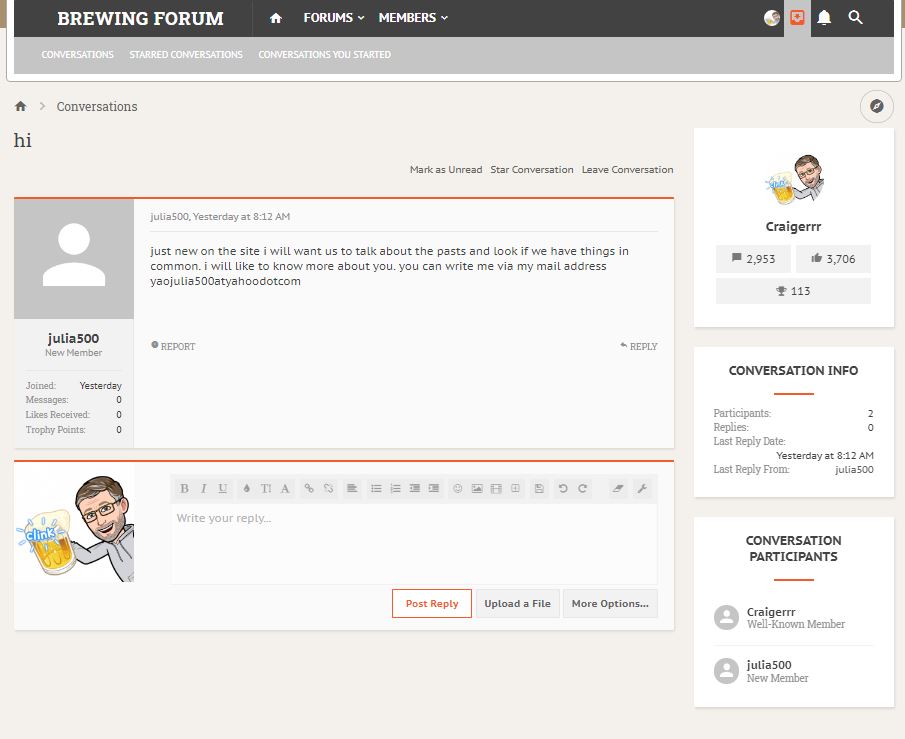Open the notifications bell in the header
905x739 pixels.
(x=824, y=18)
